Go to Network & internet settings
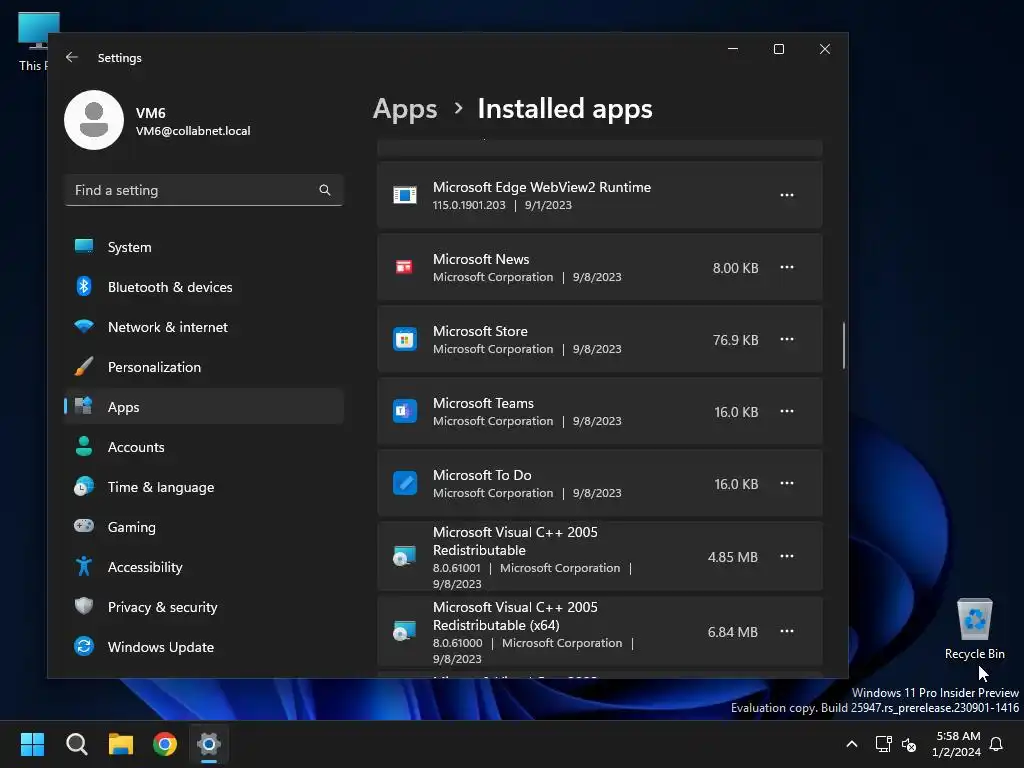The image size is (1024, 768). 204,327
